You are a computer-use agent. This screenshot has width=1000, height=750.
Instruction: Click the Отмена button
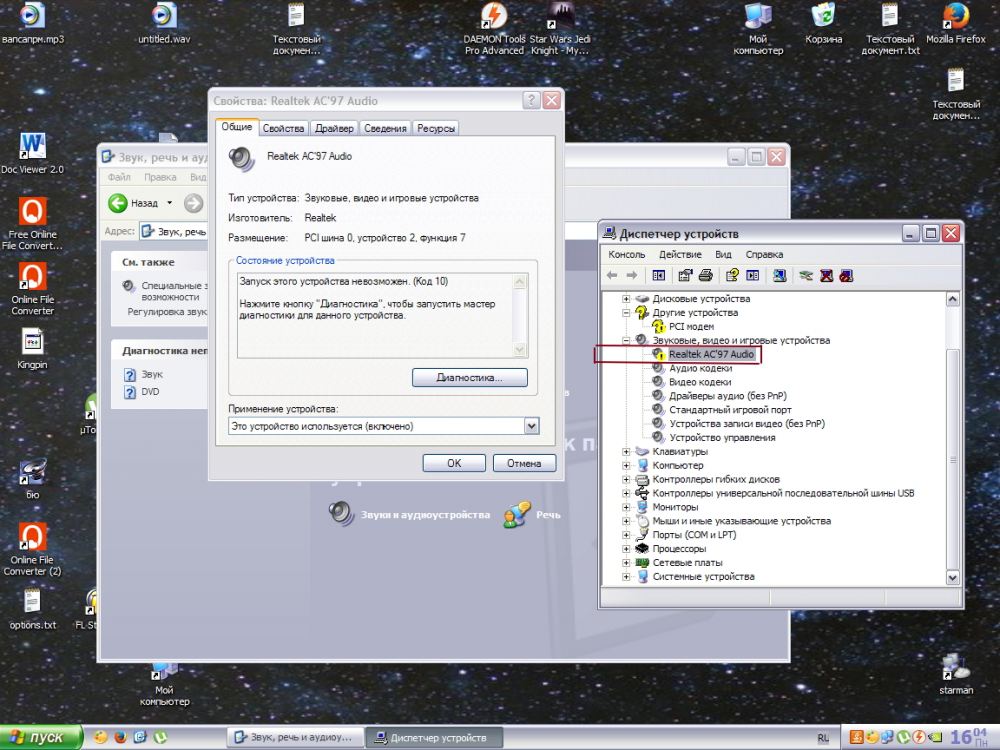[524, 463]
